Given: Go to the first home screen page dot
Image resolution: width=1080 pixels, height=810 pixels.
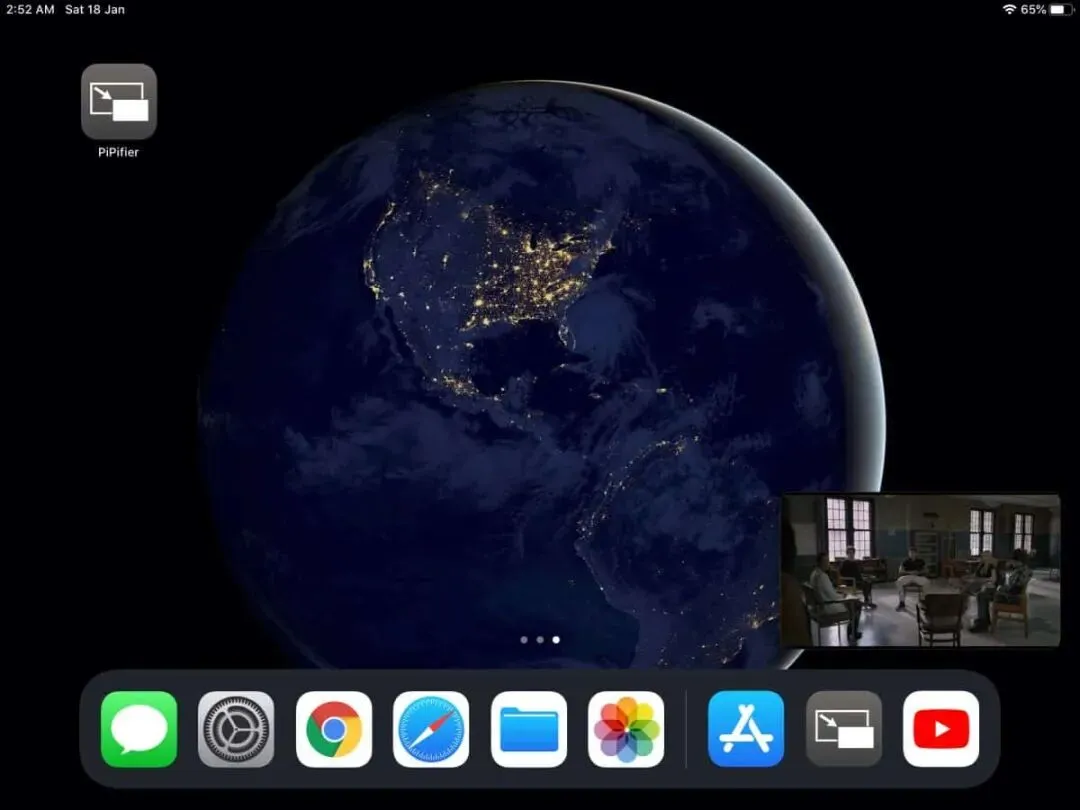Looking at the screenshot, I should pos(524,640).
